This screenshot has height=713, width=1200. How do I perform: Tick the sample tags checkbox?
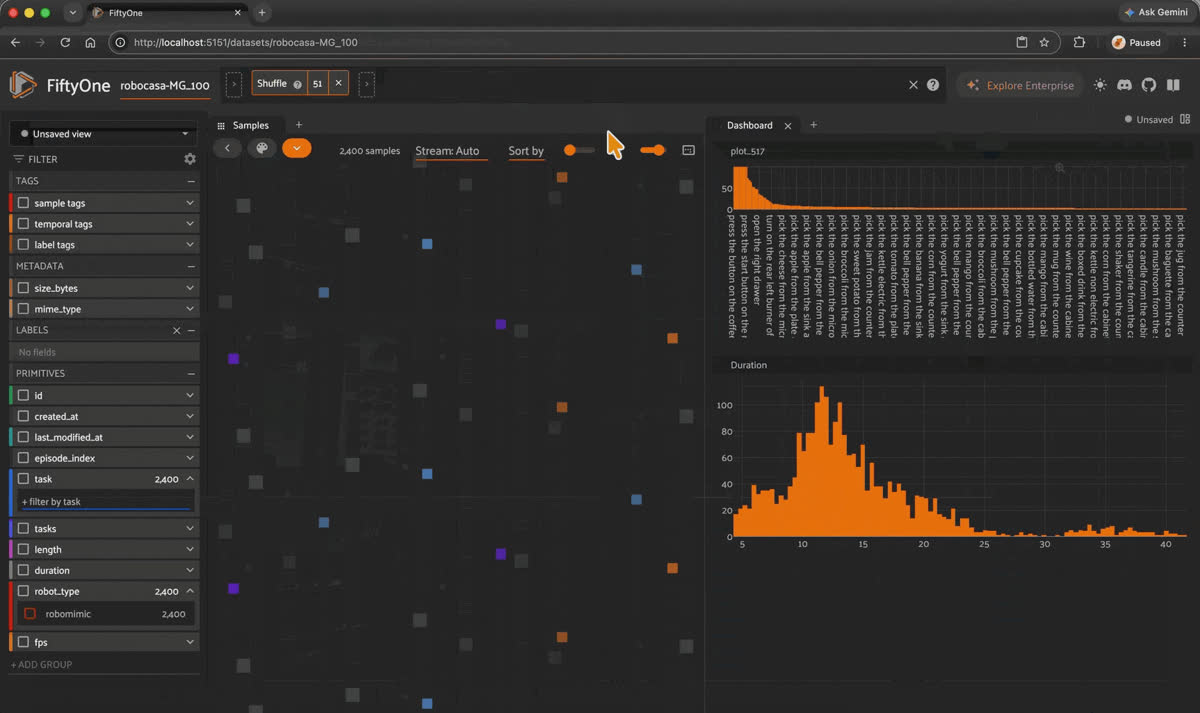[x=24, y=203]
